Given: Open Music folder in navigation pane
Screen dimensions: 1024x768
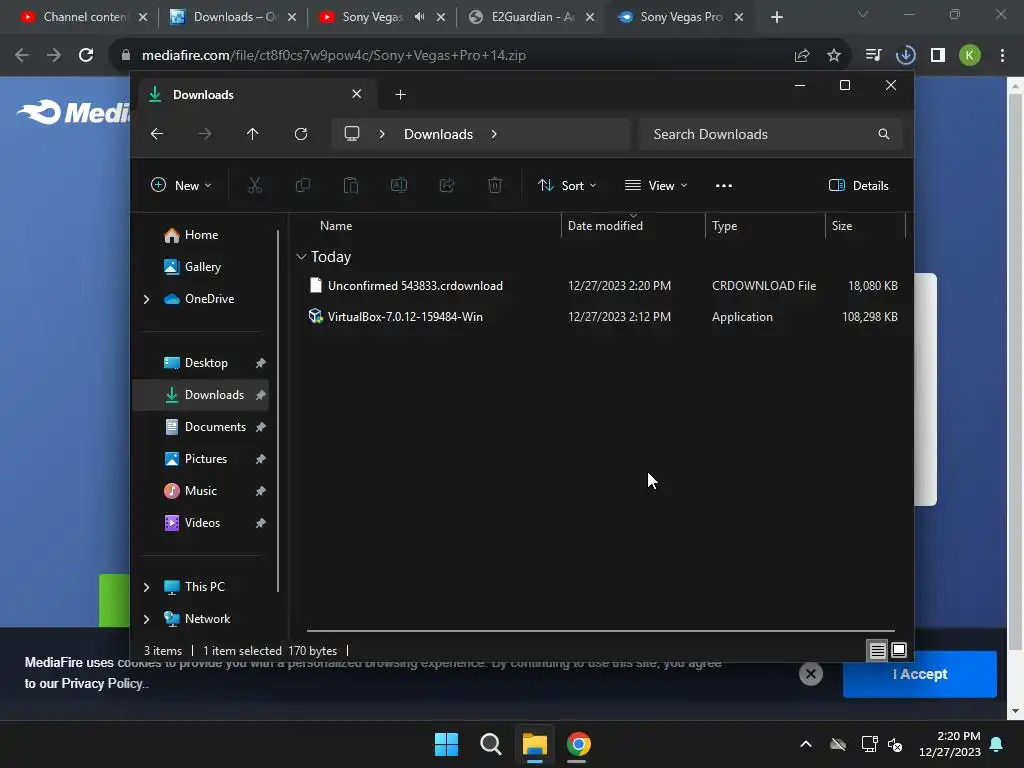Looking at the screenshot, I should click(200, 491).
